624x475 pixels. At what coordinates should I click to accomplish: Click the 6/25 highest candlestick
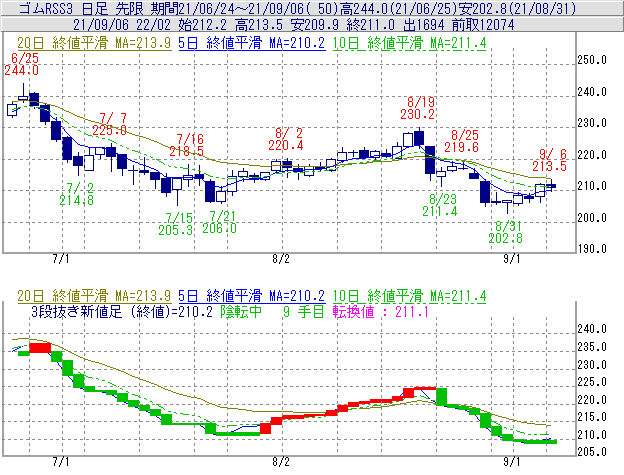pyautogui.click(x=23, y=95)
